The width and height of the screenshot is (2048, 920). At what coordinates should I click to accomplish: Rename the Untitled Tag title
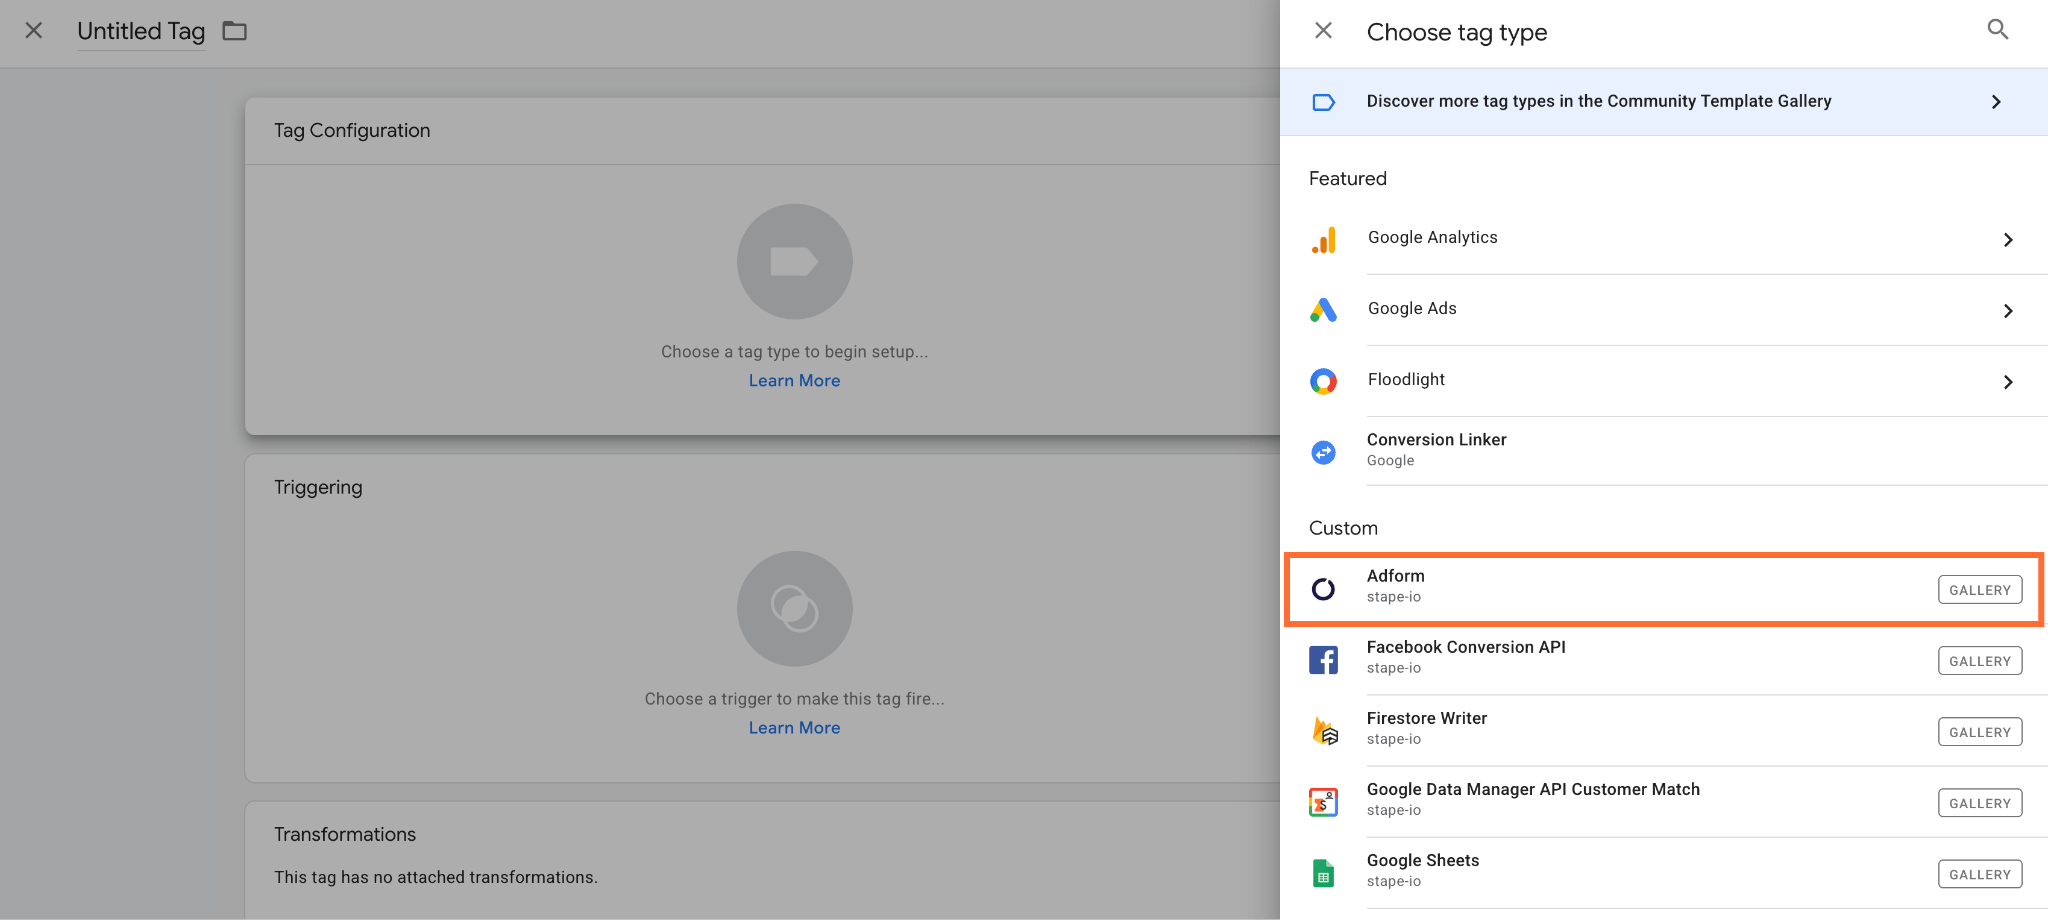[141, 31]
